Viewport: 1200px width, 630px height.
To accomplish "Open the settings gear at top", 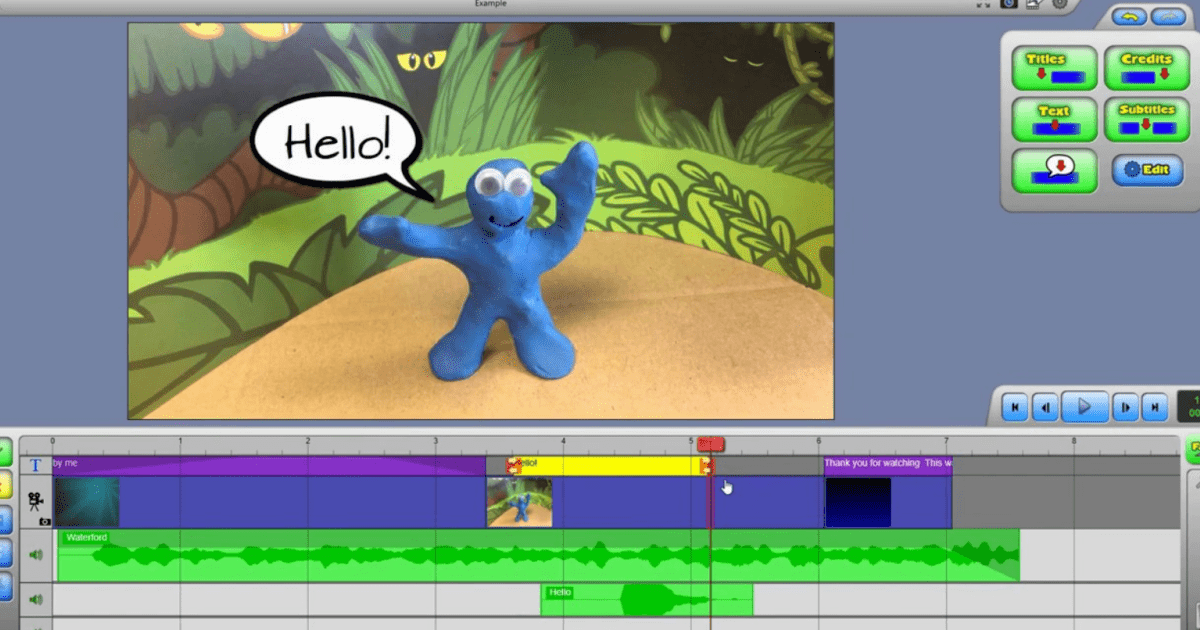I will 1061,4.
